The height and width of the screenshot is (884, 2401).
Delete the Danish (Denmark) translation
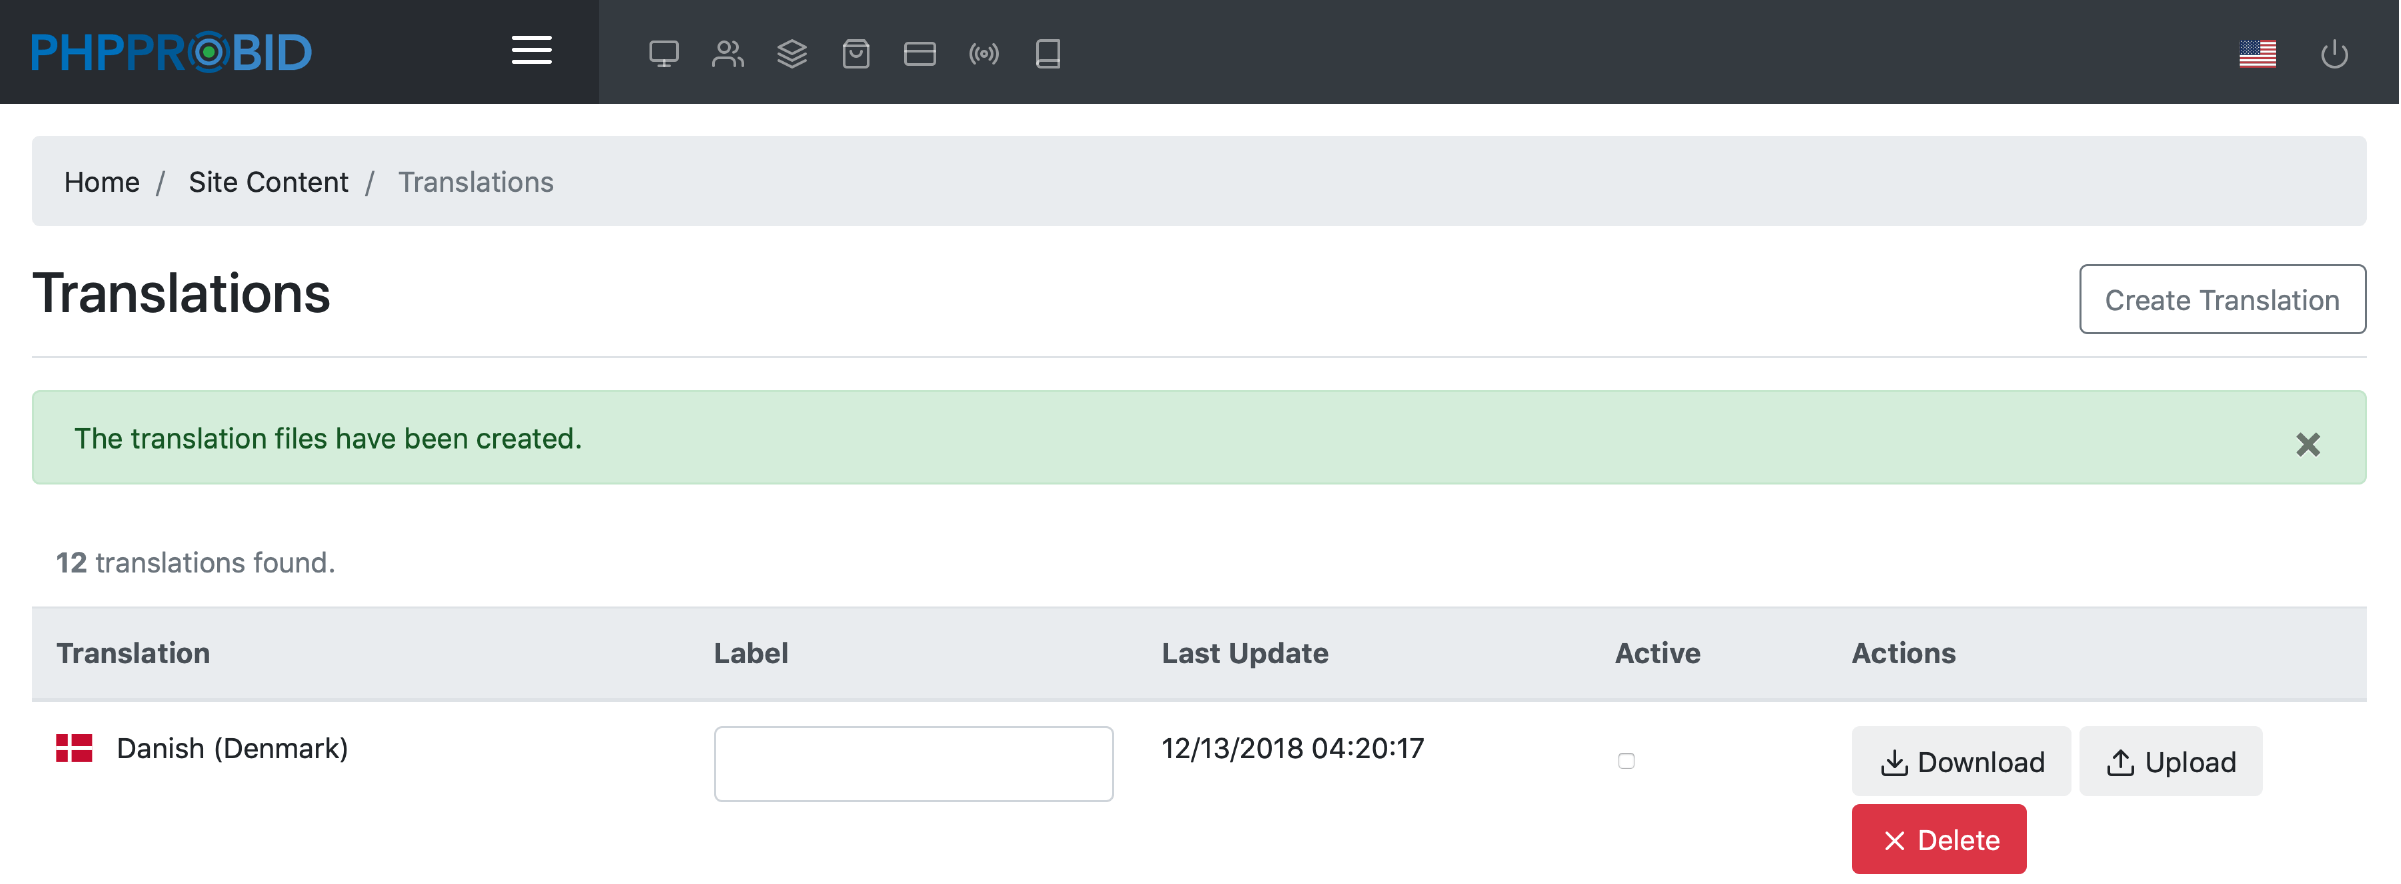tap(1939, 840)
